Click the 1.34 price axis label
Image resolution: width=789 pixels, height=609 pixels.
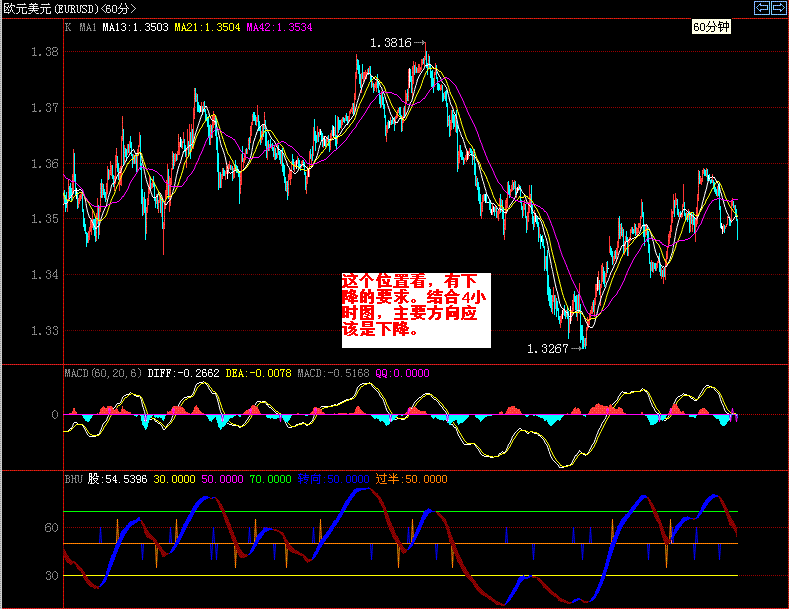pyautogui.click(x=44, y=274)
